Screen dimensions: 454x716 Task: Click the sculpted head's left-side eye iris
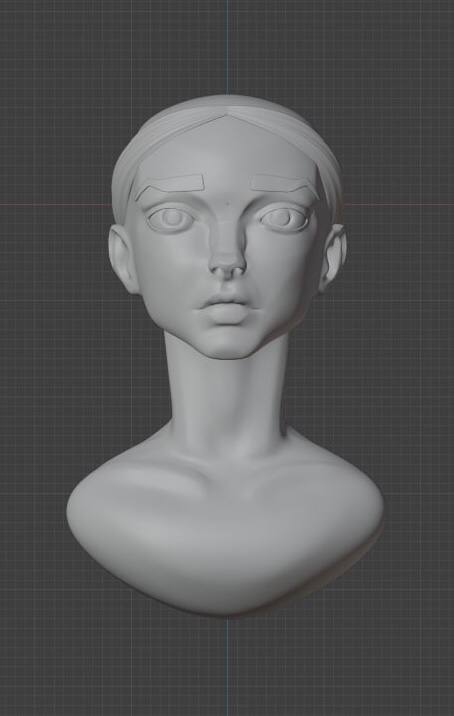pos(172,218)
